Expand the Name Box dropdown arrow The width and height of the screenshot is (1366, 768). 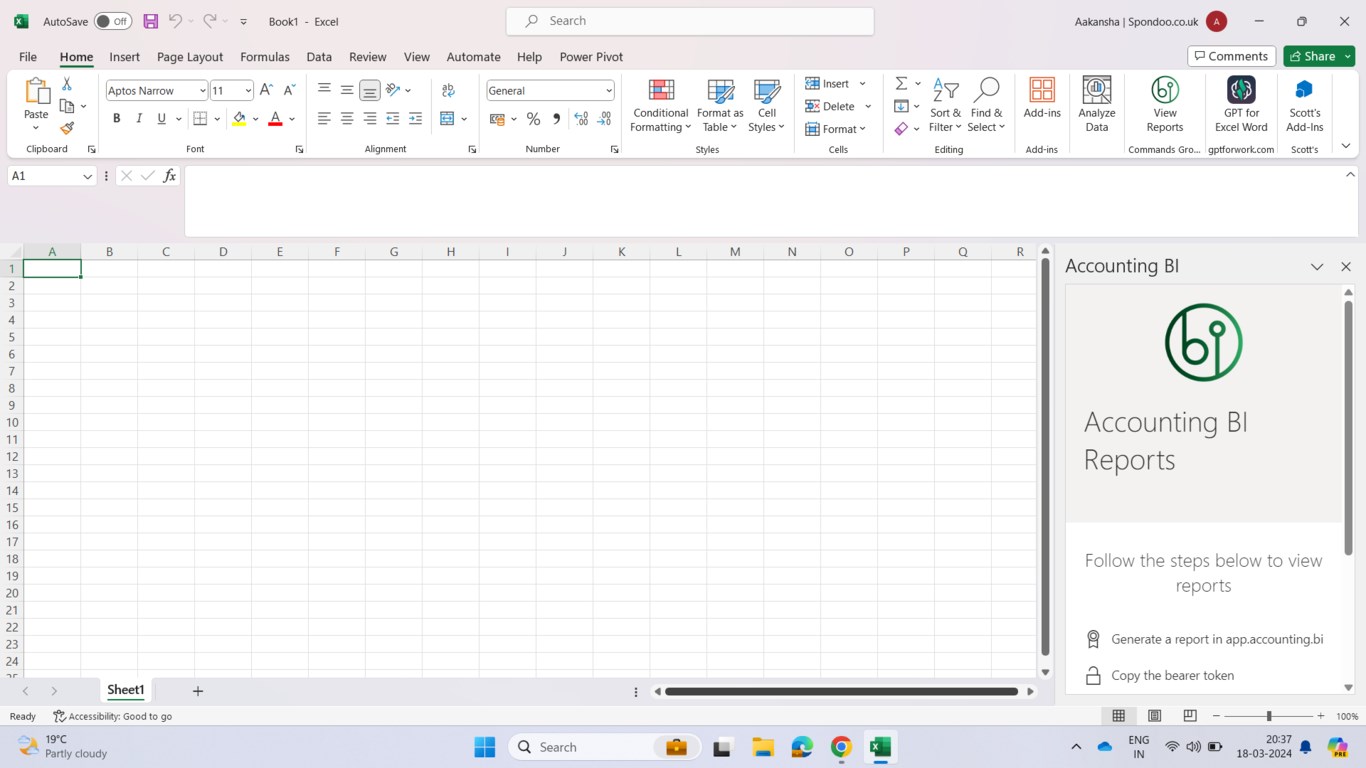click(x=86, y=176)
